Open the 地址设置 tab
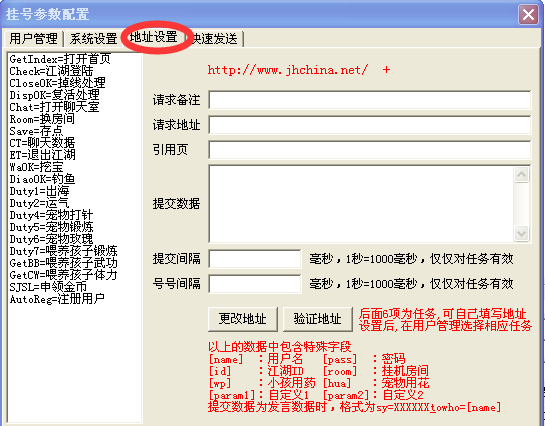This screenshot has height=426, width=545. coord(154,37)
